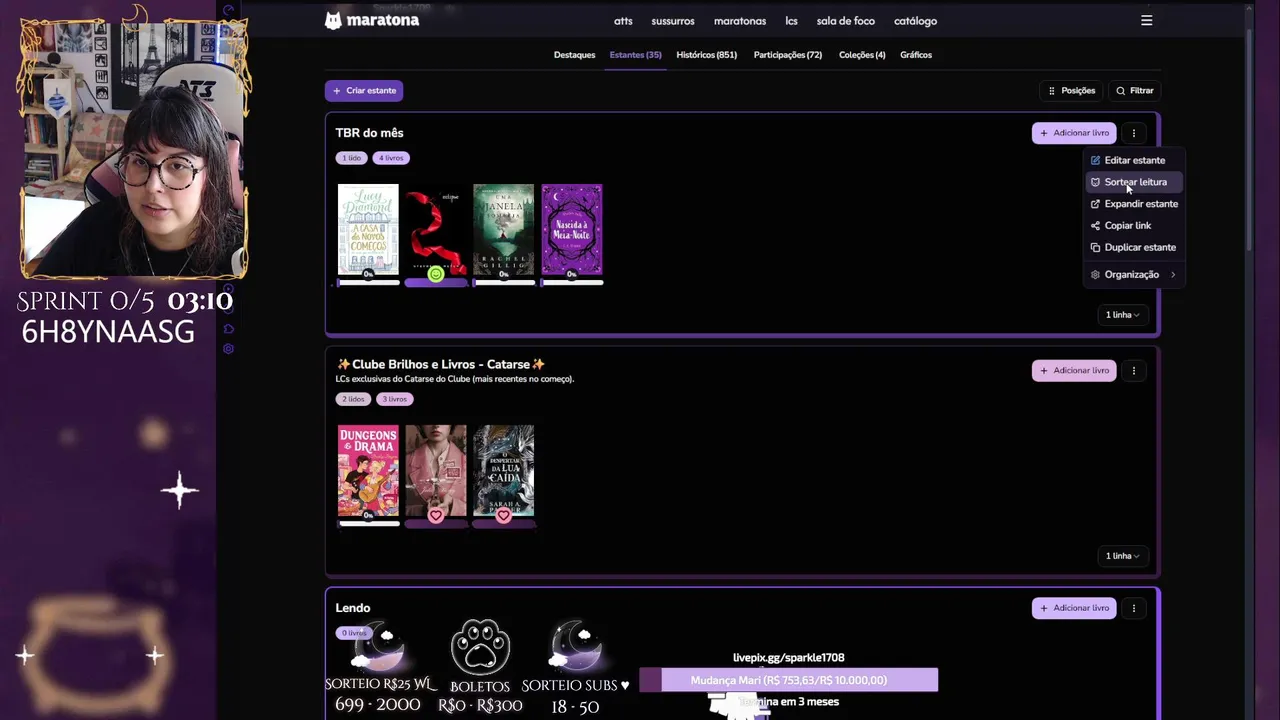This screenshot has width=1280, height=720.
Task: Click progress bar under Eclipse book
Action: click(436, 283)
